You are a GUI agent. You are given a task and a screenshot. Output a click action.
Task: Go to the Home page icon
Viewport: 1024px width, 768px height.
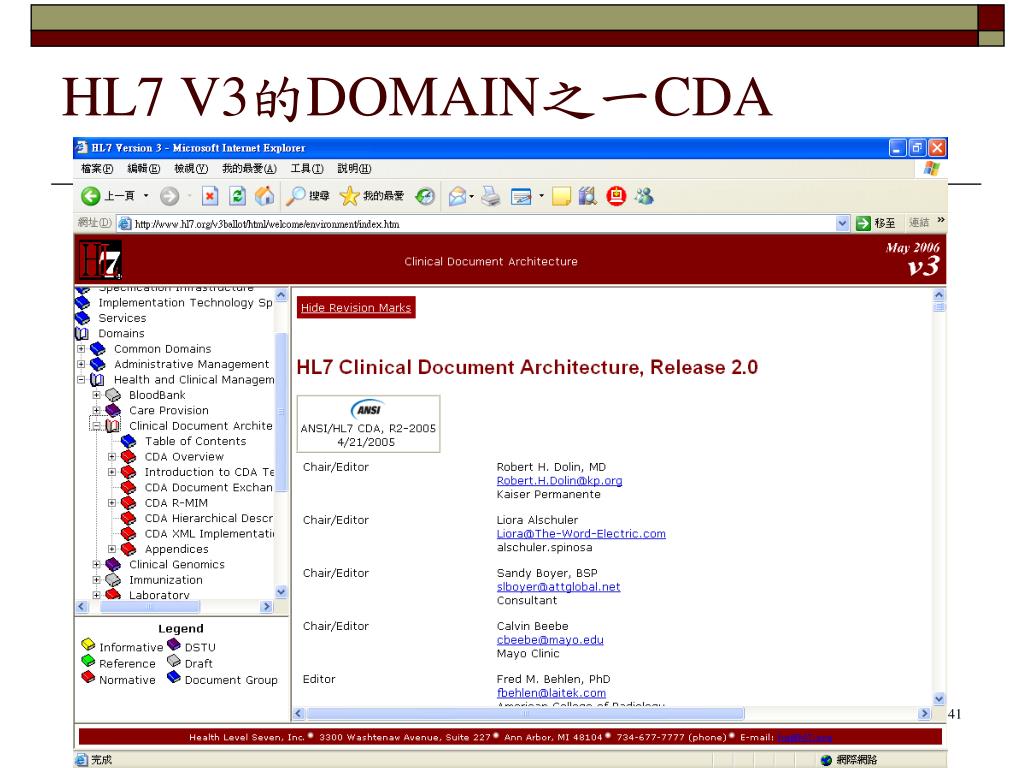pos(264,196)
